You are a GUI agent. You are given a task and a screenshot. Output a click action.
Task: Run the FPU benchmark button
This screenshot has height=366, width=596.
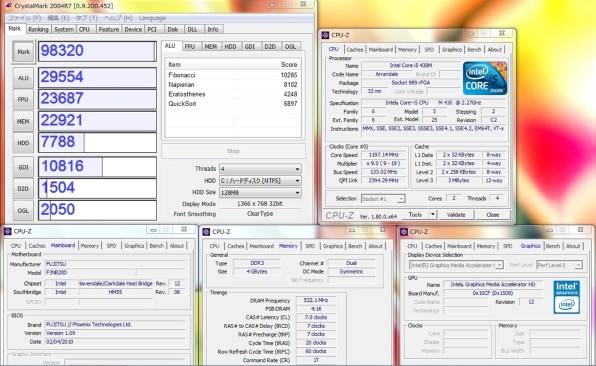tap(23, 99)
